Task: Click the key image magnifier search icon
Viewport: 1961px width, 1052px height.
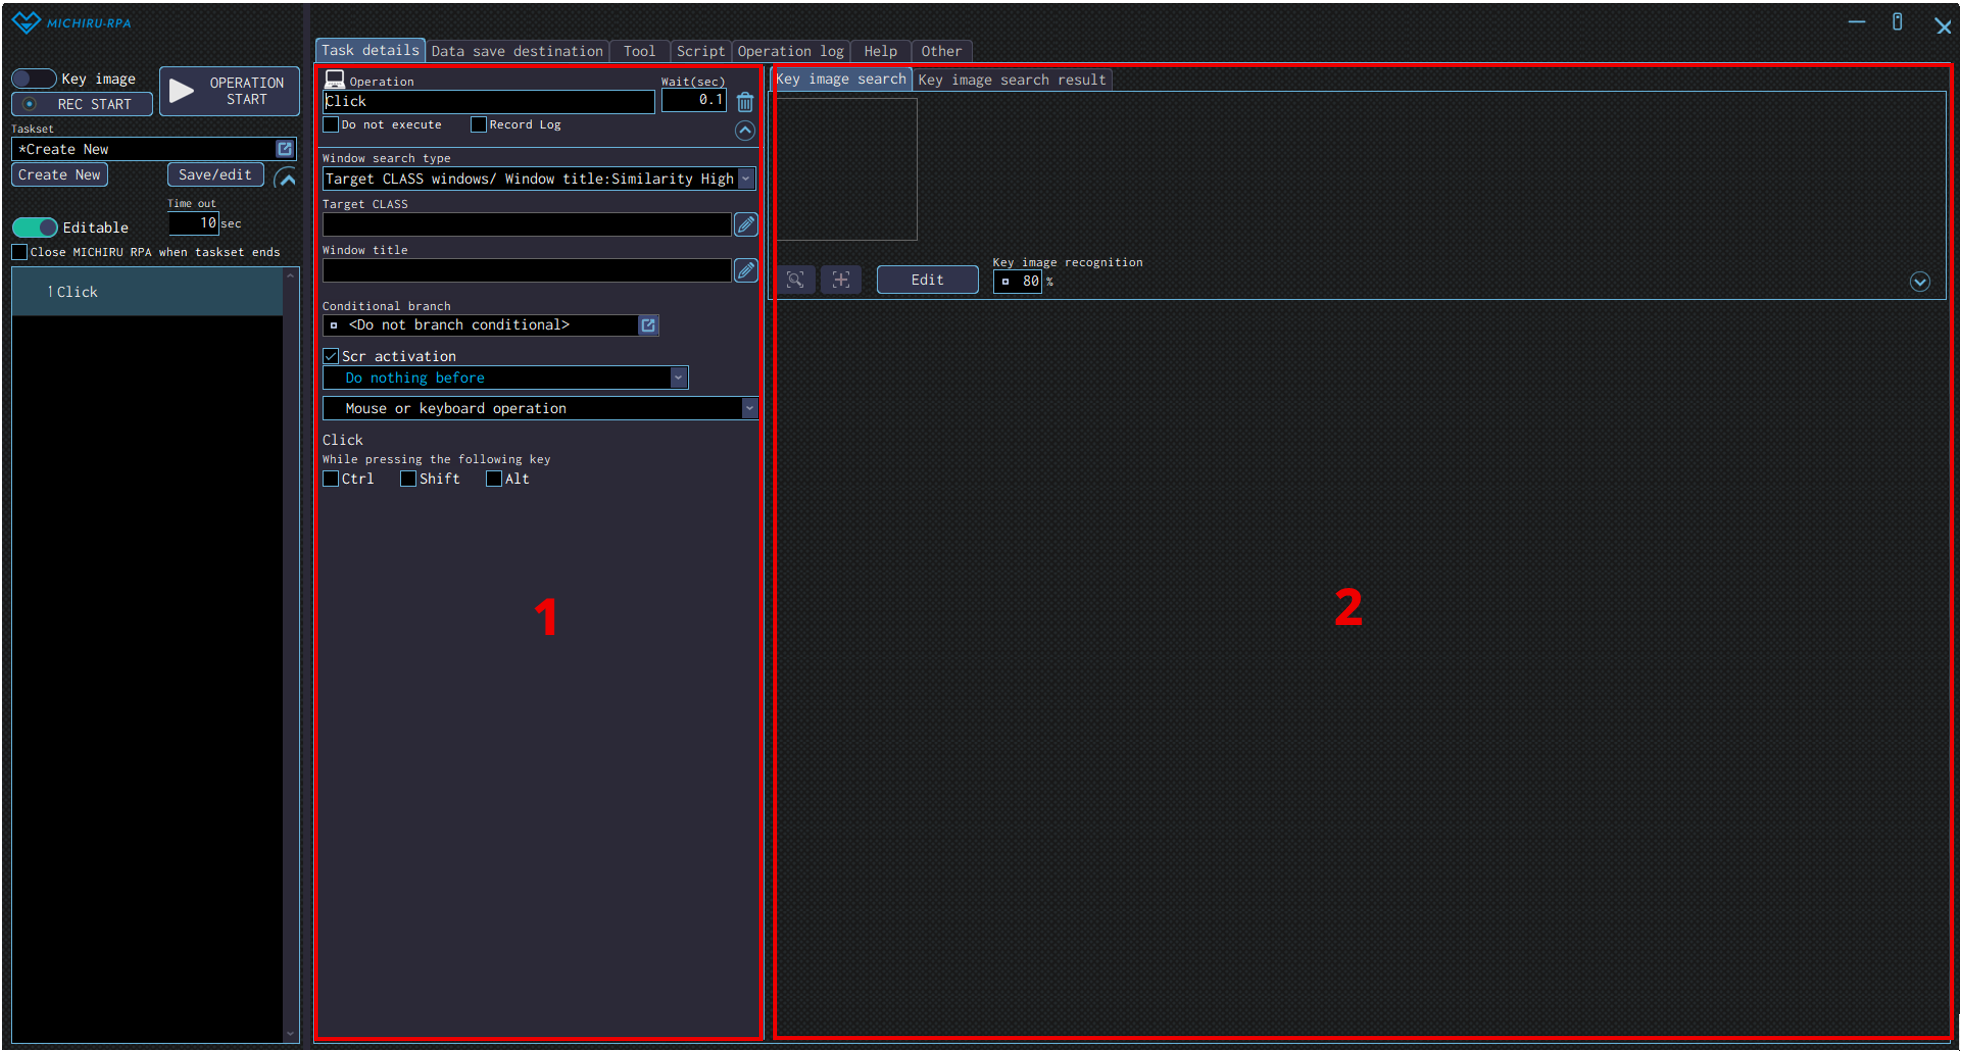Action: pyautogui.click(x=795, y=280)
